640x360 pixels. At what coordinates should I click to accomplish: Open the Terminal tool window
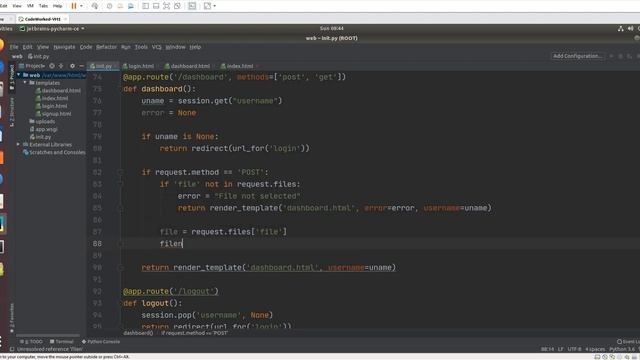(x=62, y=342)
